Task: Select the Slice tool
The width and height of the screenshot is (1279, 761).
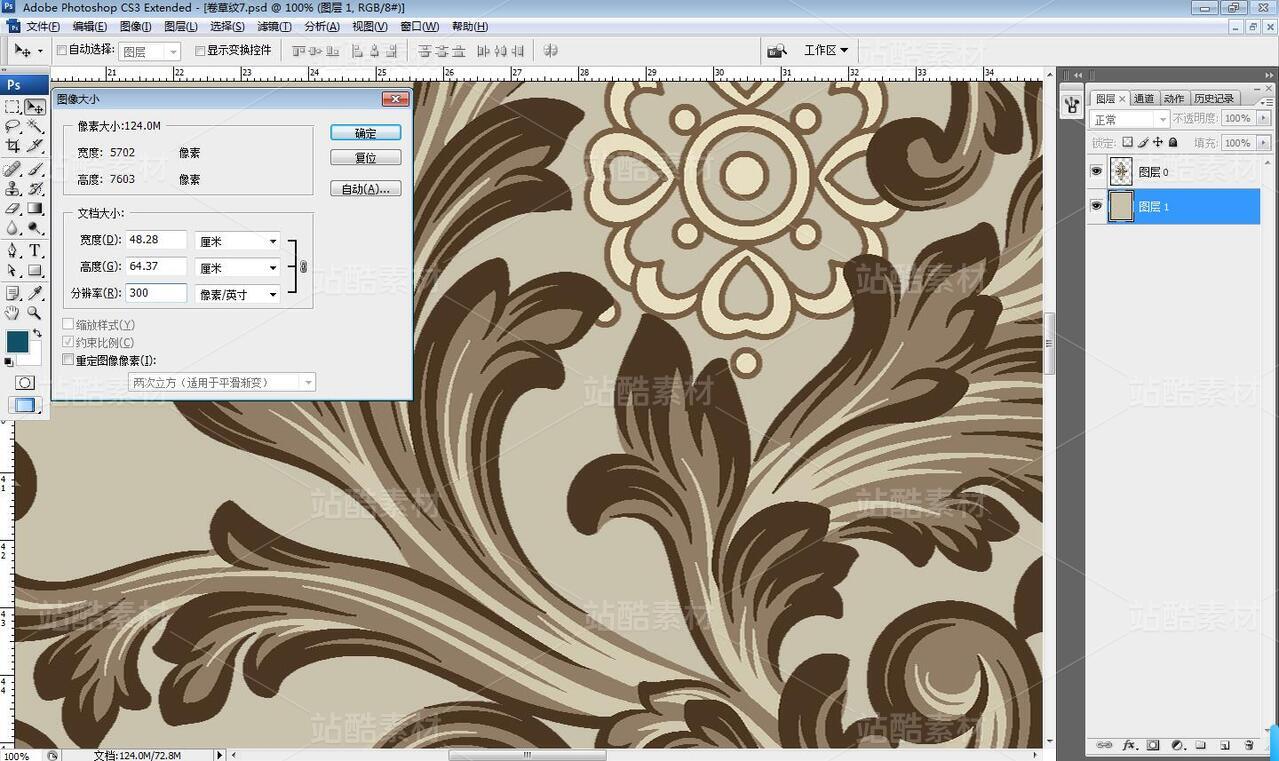Action: click(35, 146)
